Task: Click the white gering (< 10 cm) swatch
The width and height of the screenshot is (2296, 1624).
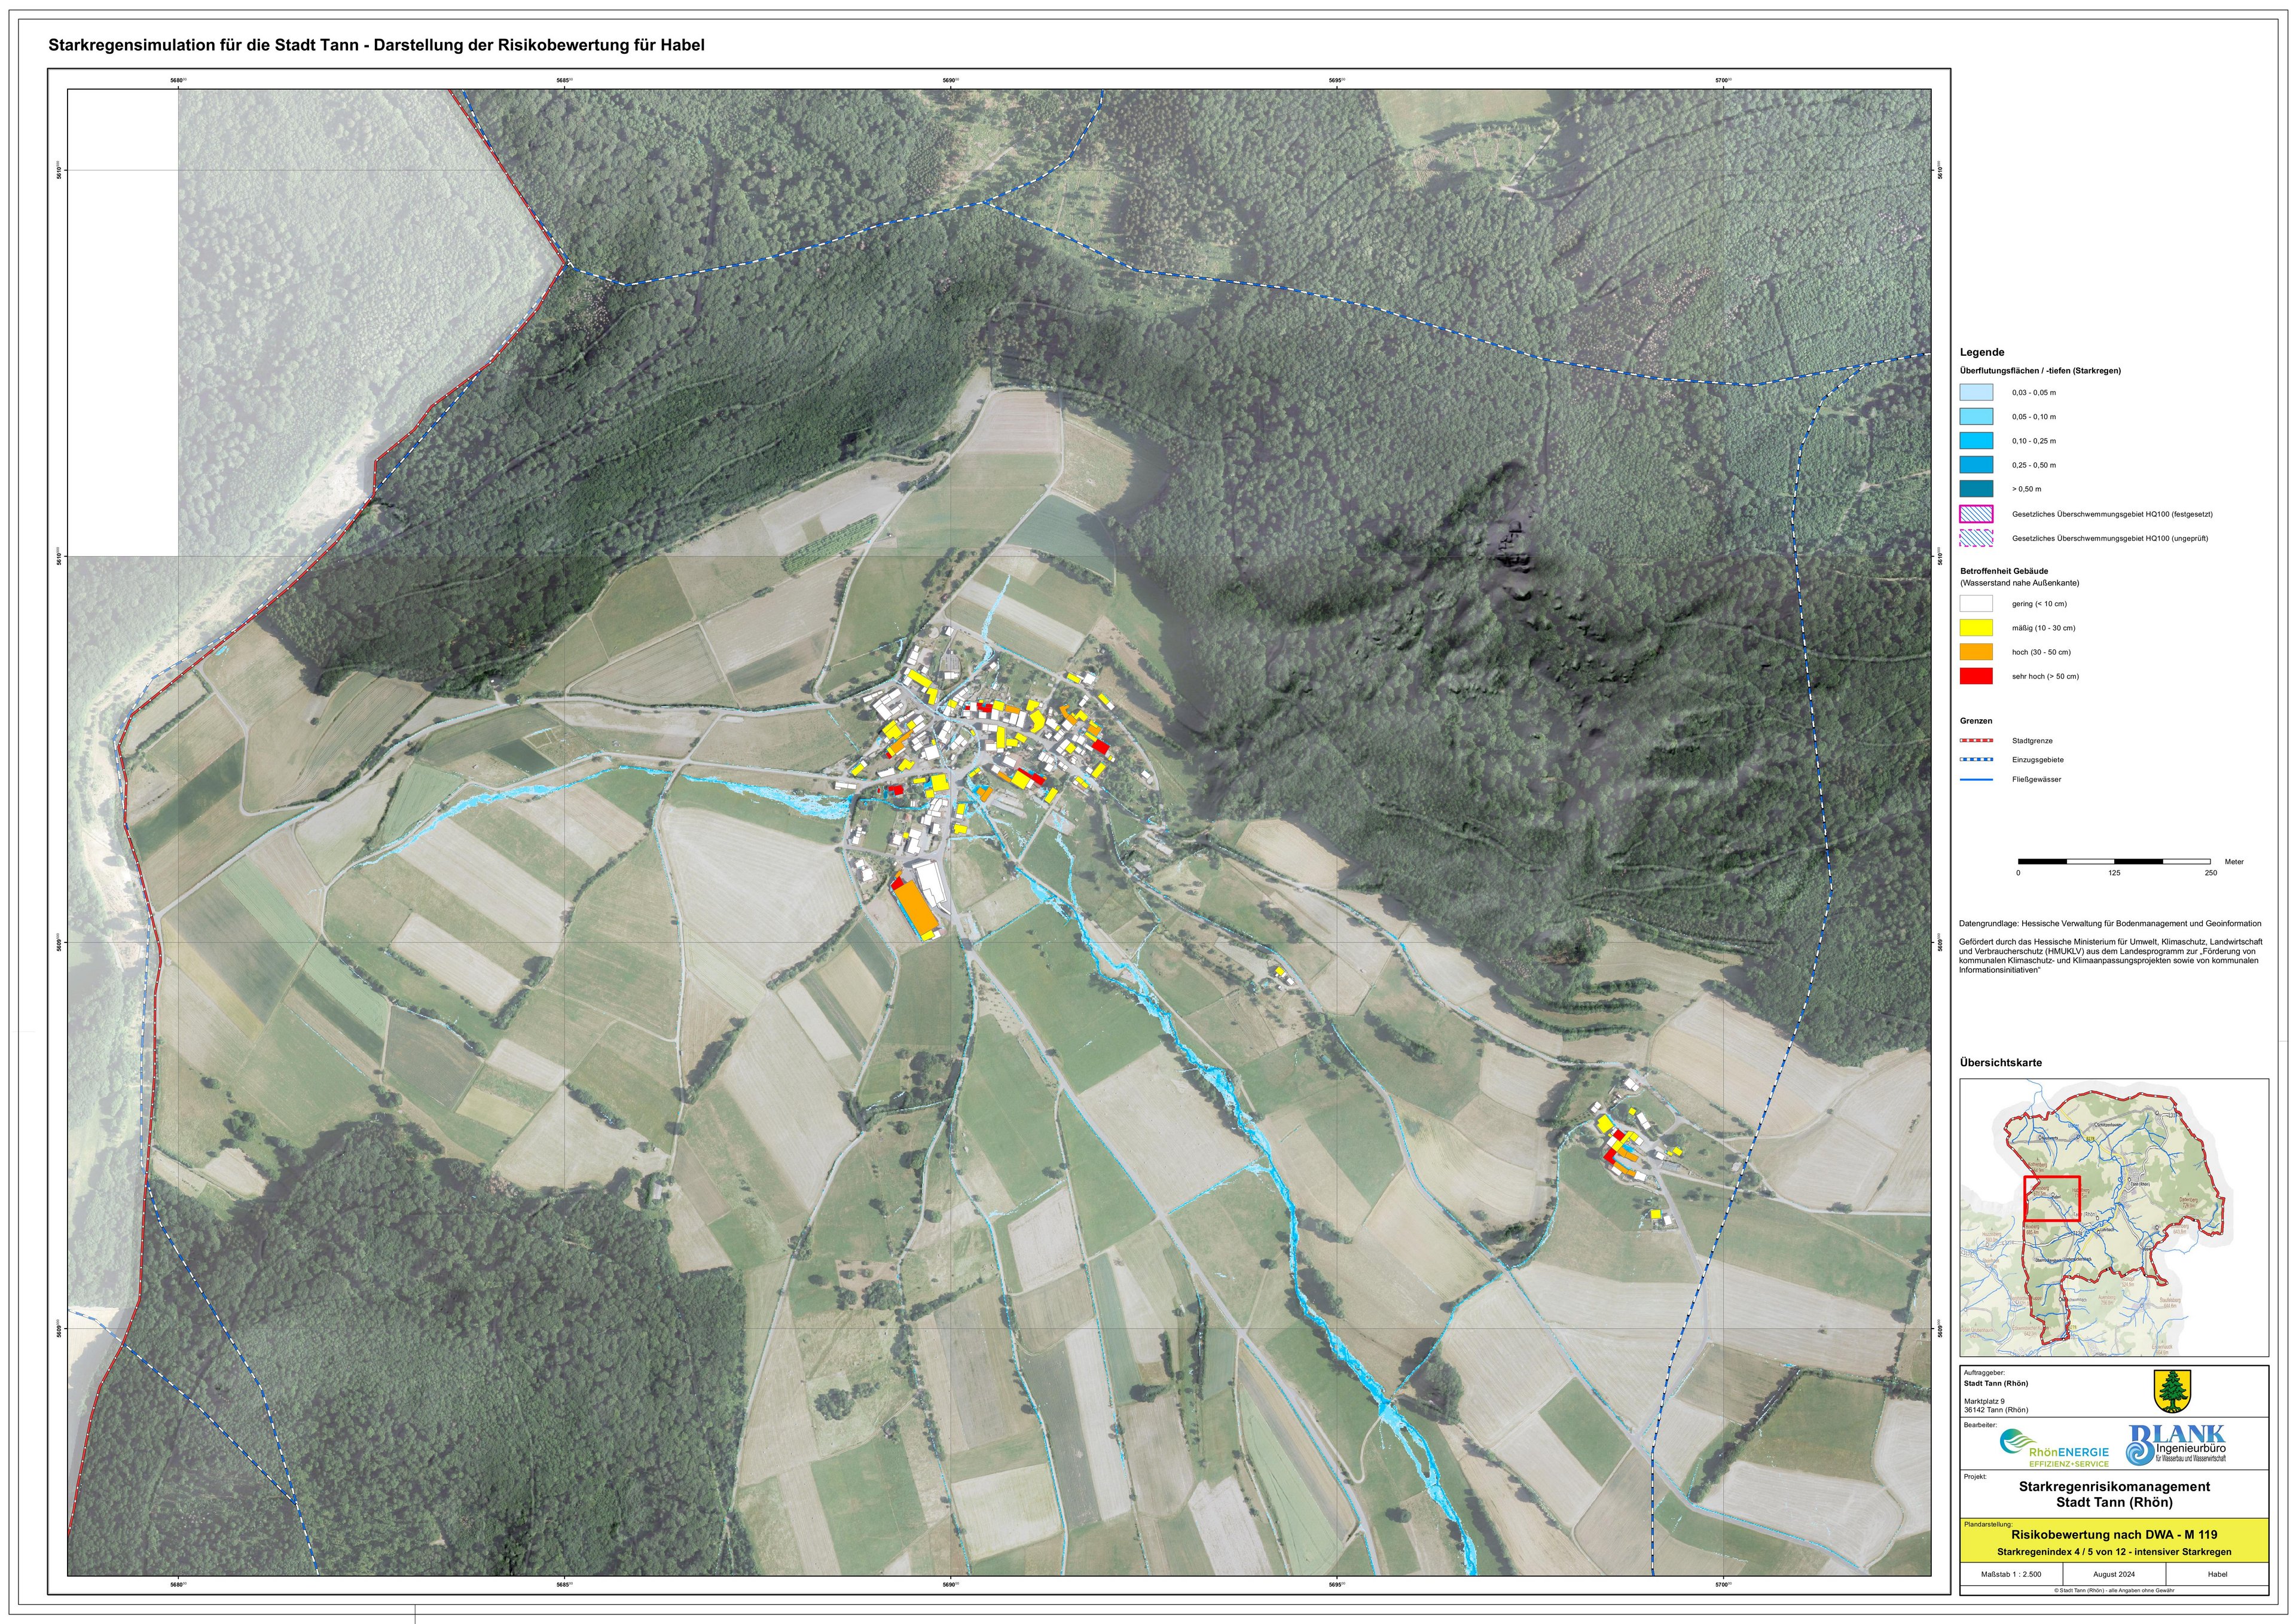Action: (x=1976, y=604)
